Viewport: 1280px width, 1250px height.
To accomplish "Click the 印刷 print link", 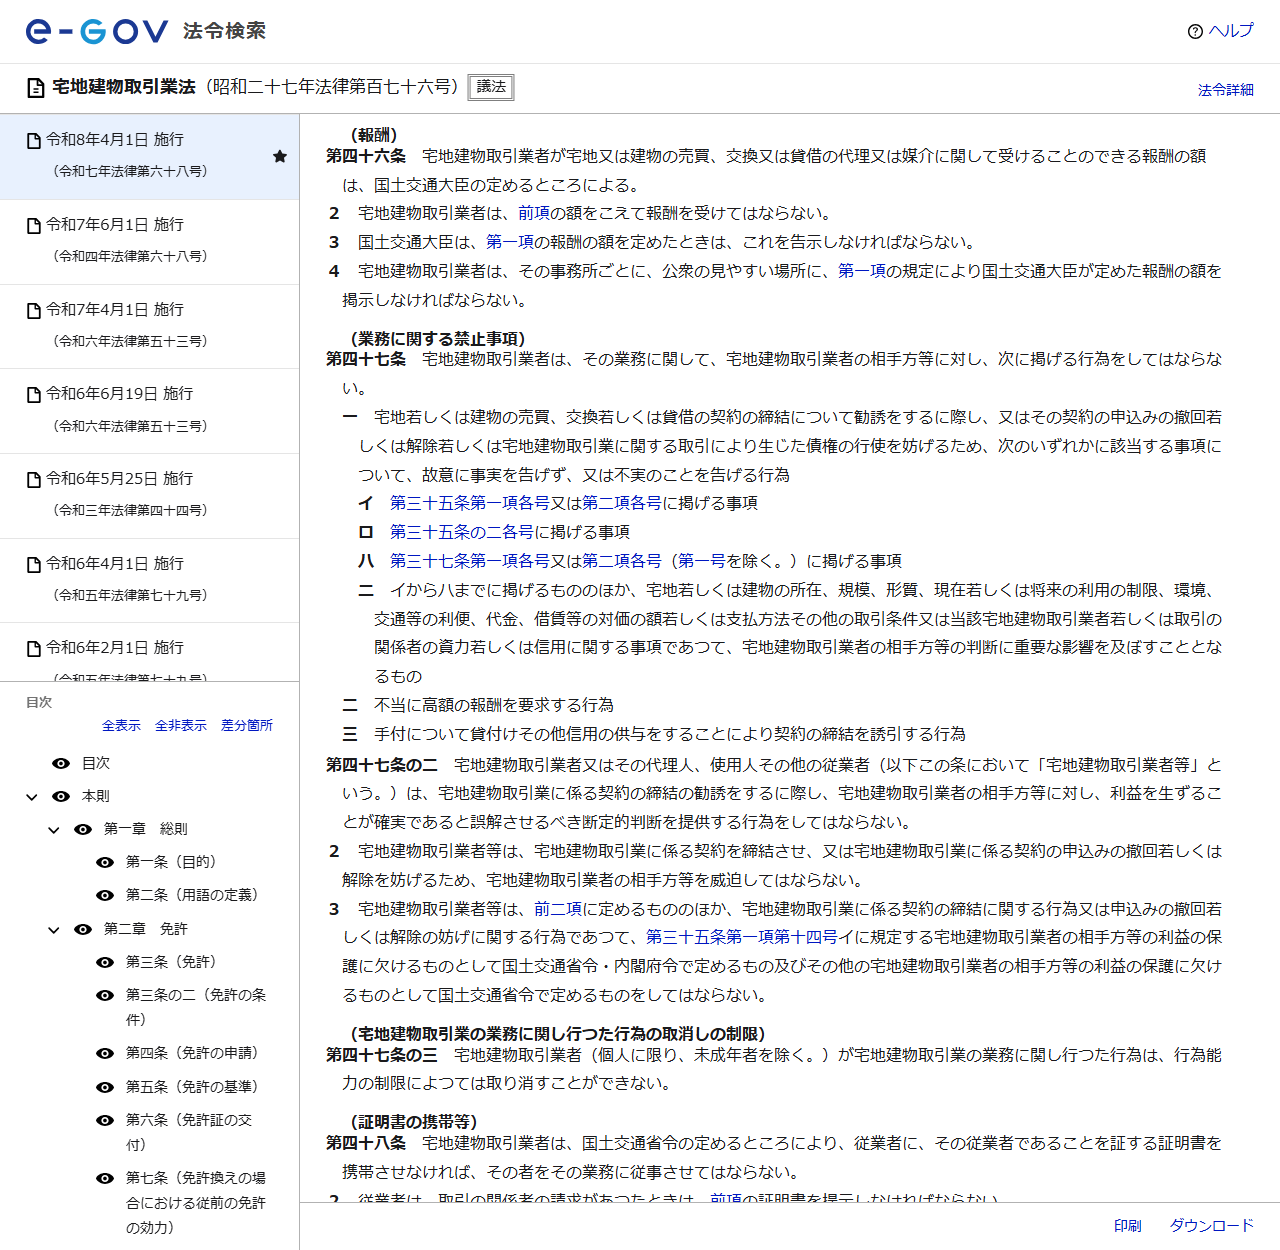I will 1128,1226.
